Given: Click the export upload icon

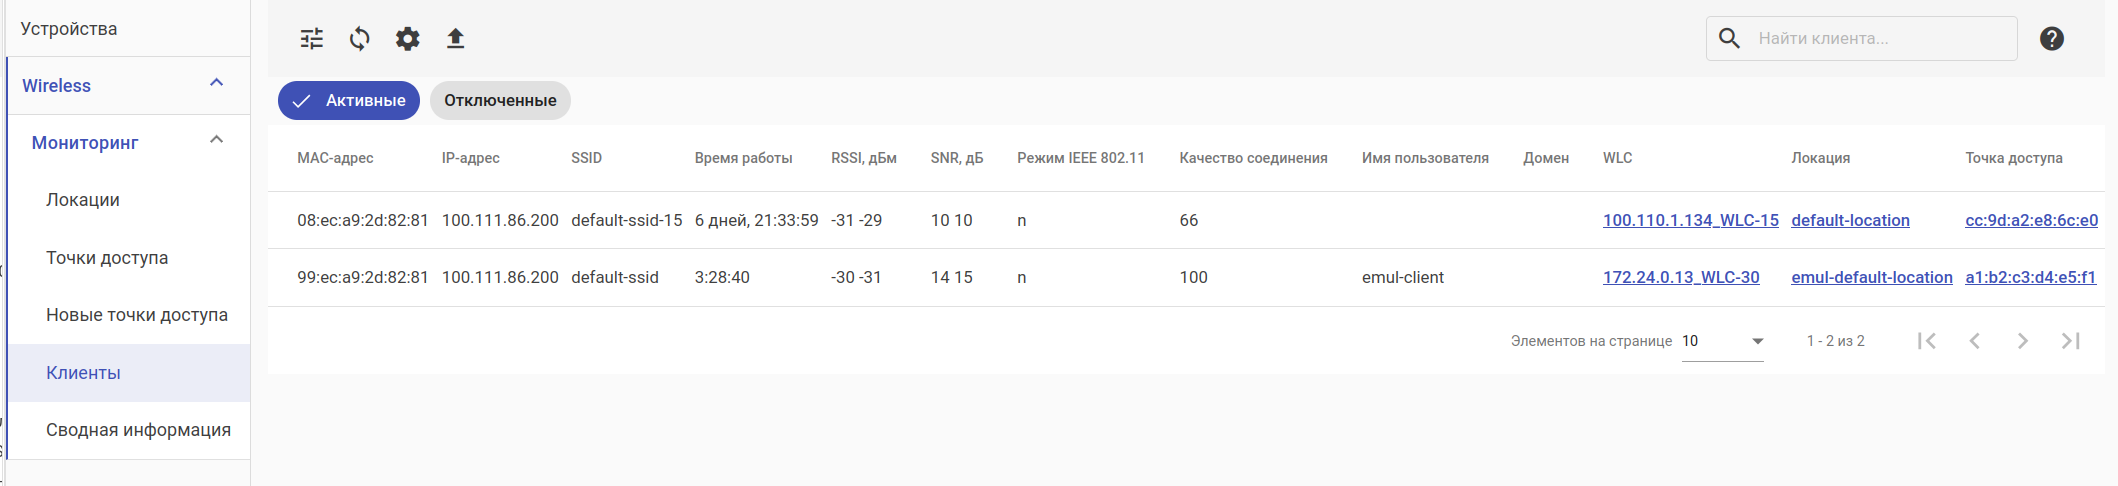Looking at the screenshot, I should (x=455, y=39).
